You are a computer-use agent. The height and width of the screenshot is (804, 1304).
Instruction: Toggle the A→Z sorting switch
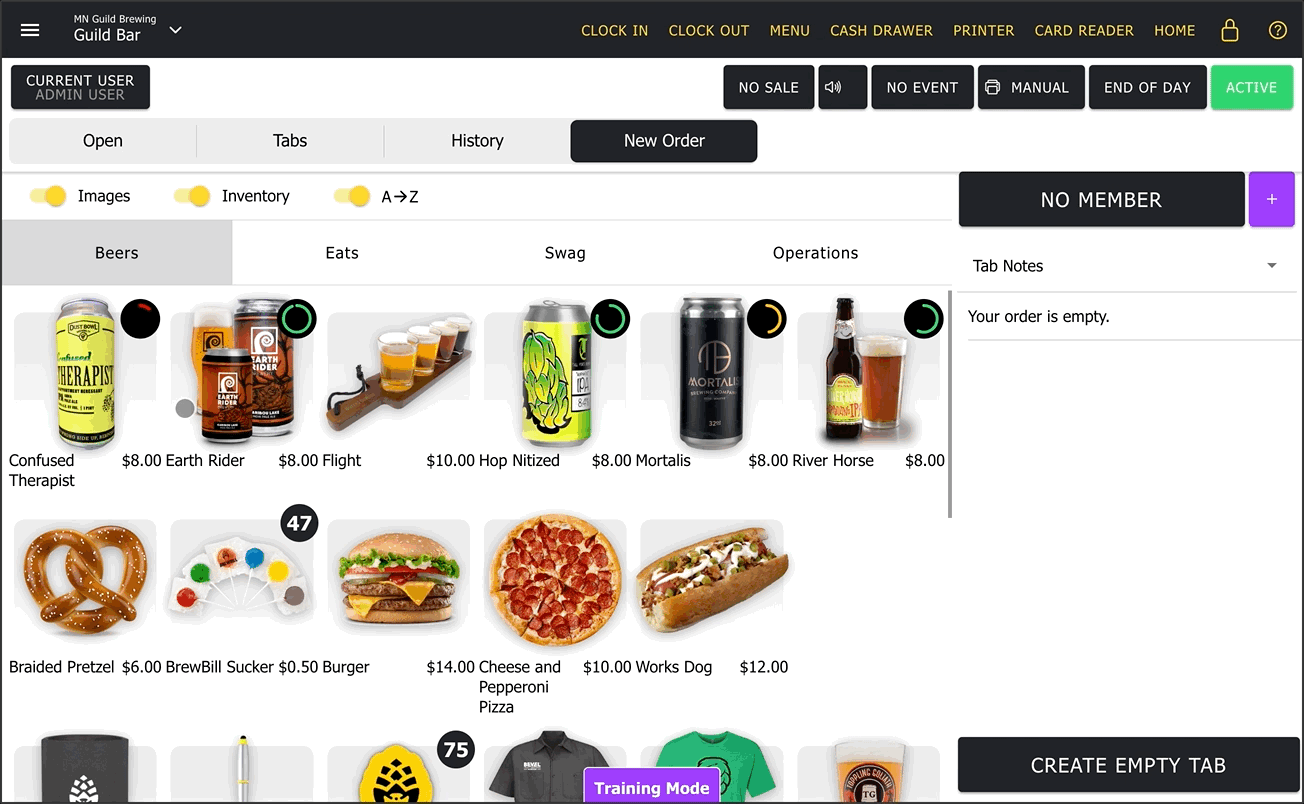click(x=352, y=196)
